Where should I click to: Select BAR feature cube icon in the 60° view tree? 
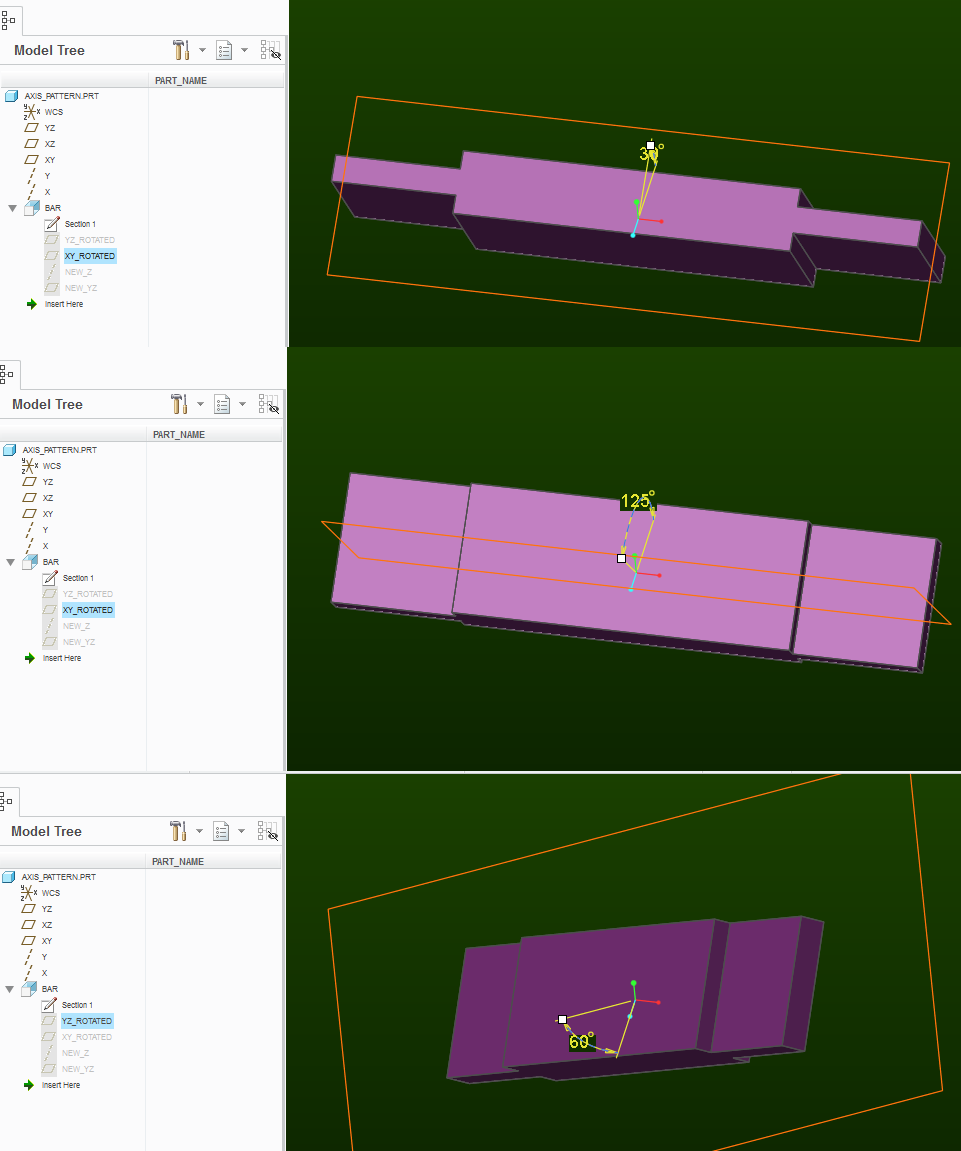pyautogui.click(x=29, y=990)
